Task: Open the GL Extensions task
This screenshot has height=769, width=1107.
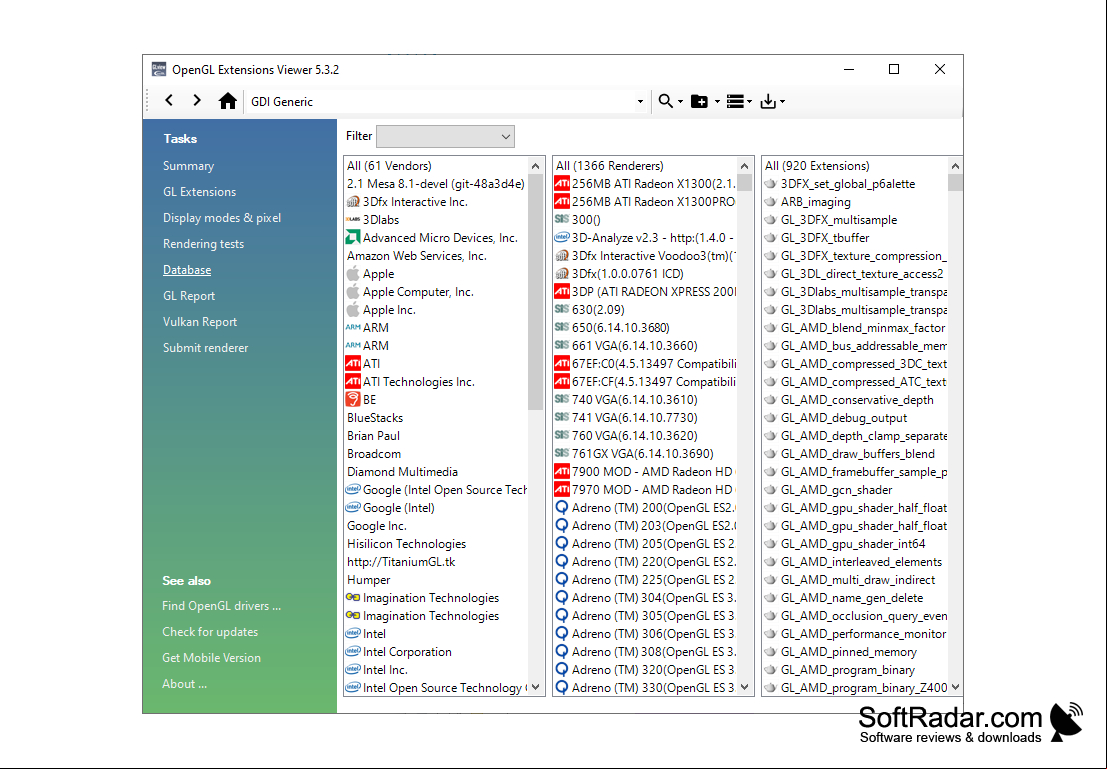Action: pos(200,192)
